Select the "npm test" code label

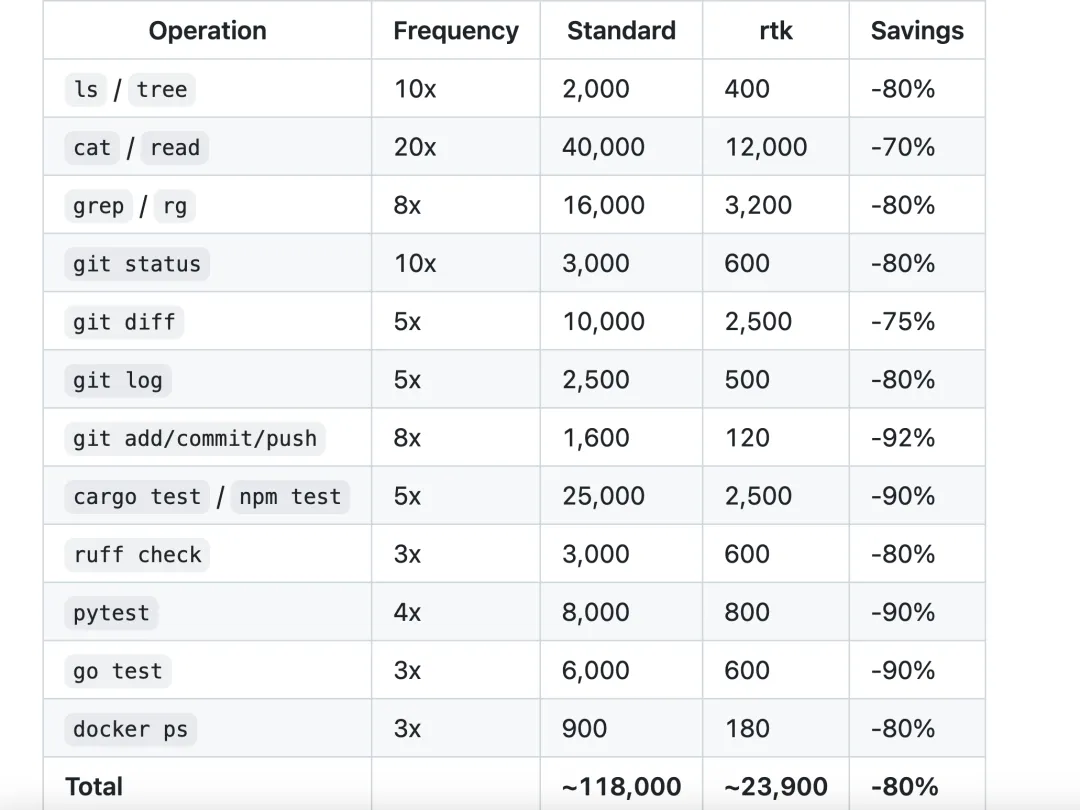click(290, 496)
